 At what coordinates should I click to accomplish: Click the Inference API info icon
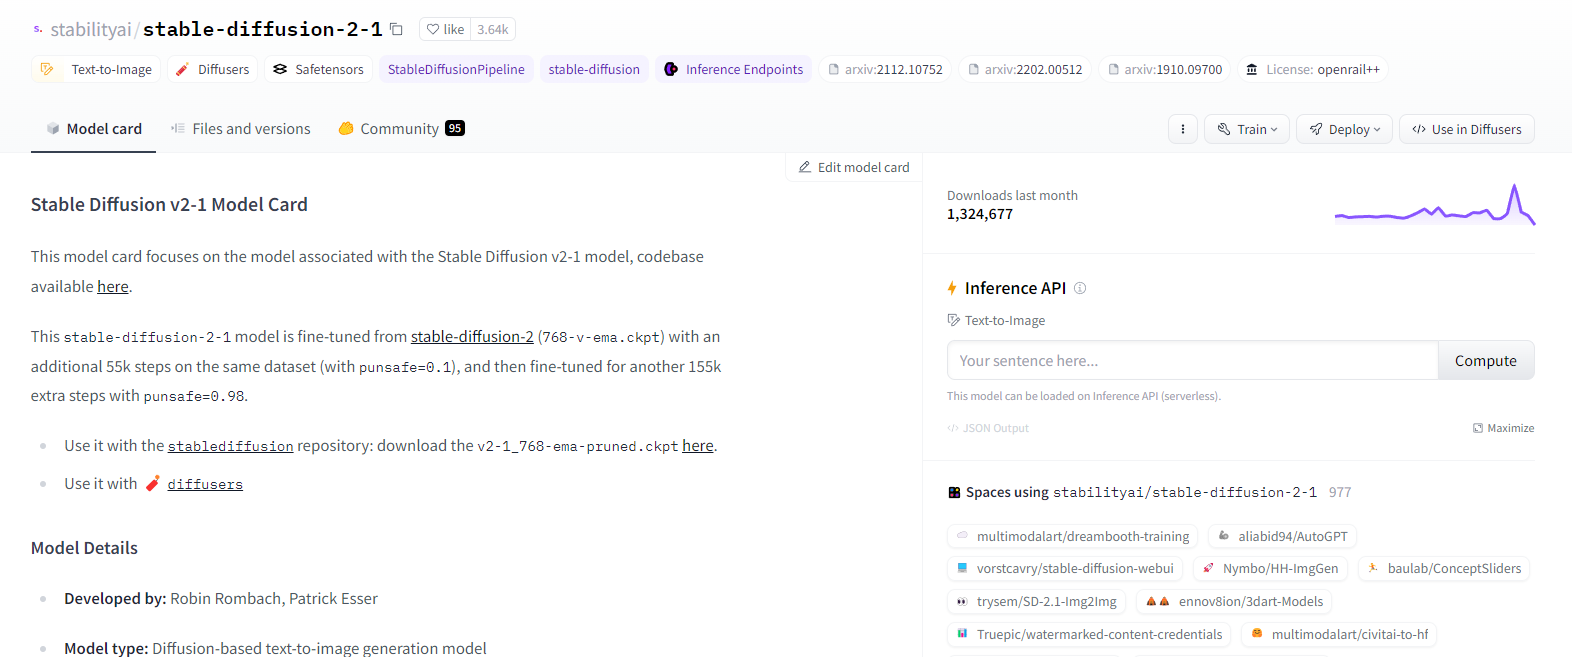[1080, 288]
